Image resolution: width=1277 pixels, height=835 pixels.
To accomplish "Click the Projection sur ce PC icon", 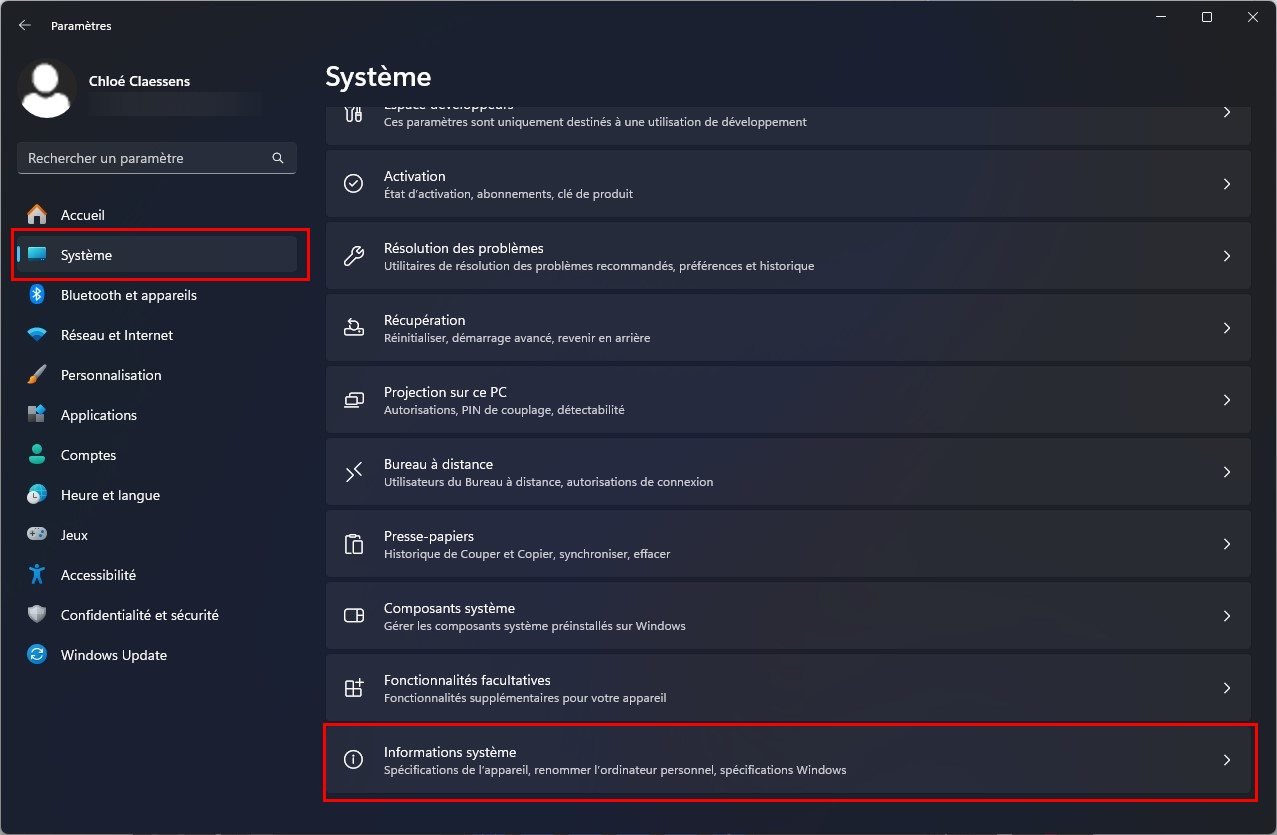I will tap(353, 400).
